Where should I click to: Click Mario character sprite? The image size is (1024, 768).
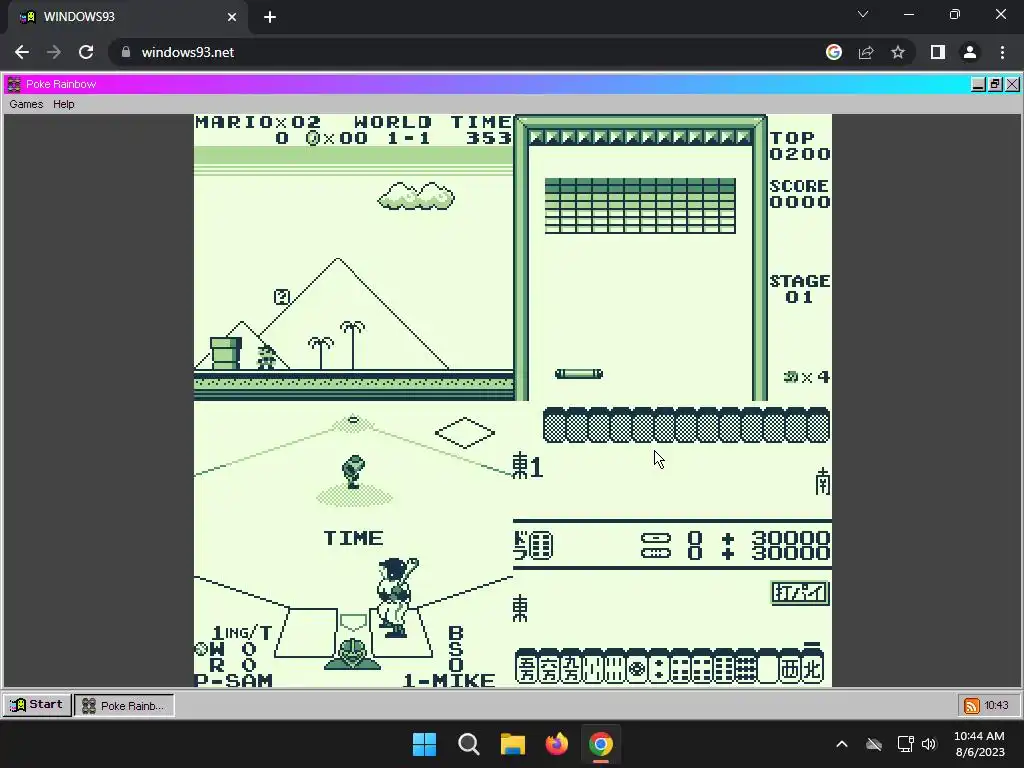point(266,357)
